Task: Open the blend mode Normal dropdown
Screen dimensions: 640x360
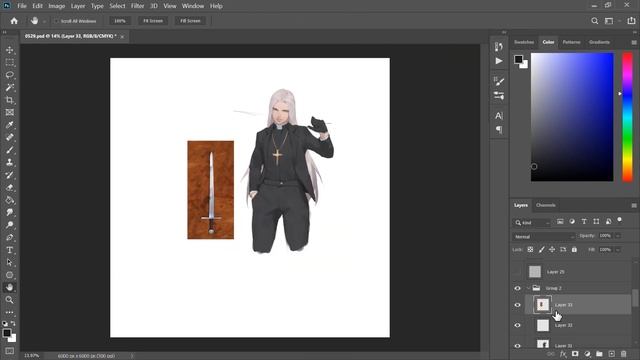Action: click(544, 236)
